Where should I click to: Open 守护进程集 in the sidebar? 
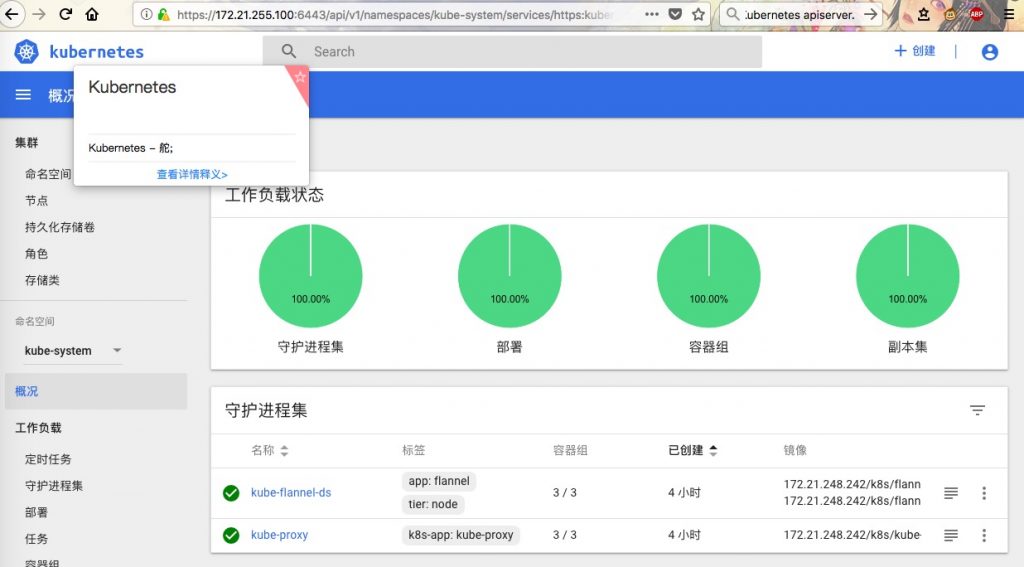[54, 486]
